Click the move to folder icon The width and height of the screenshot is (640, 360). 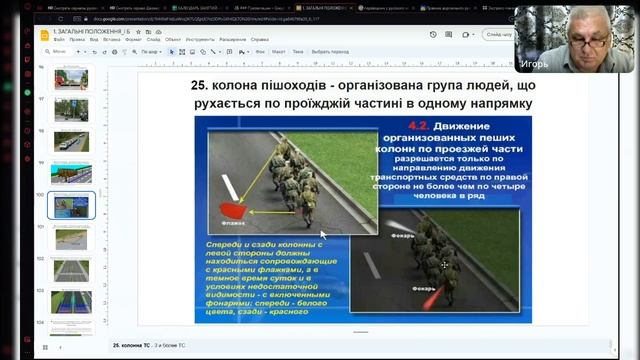[148, 31]
